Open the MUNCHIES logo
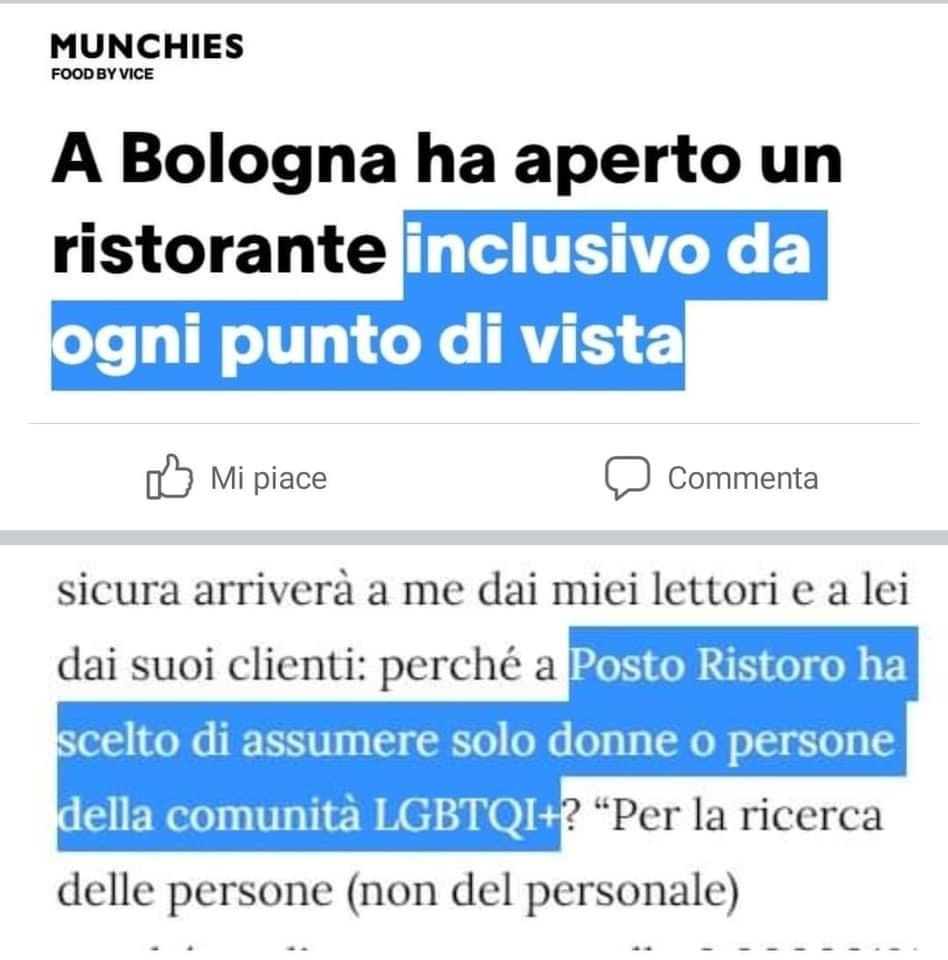 pos(147,47)
